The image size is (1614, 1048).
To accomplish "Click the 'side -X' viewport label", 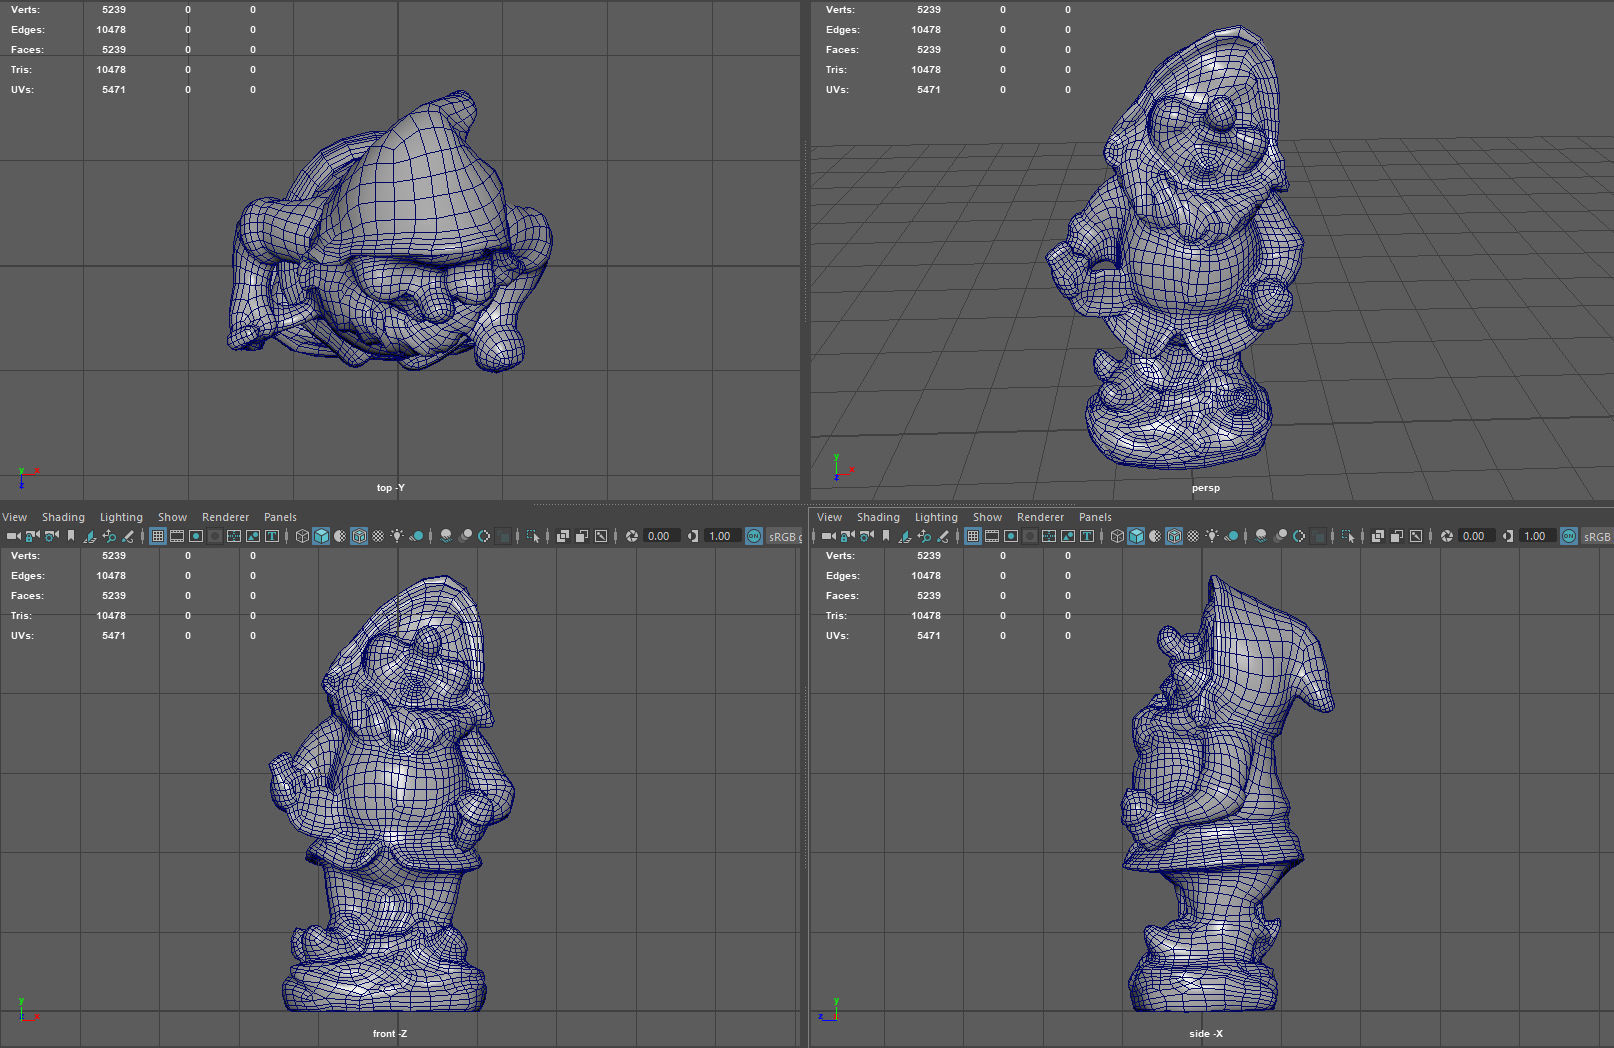I will (1205, 1034).
